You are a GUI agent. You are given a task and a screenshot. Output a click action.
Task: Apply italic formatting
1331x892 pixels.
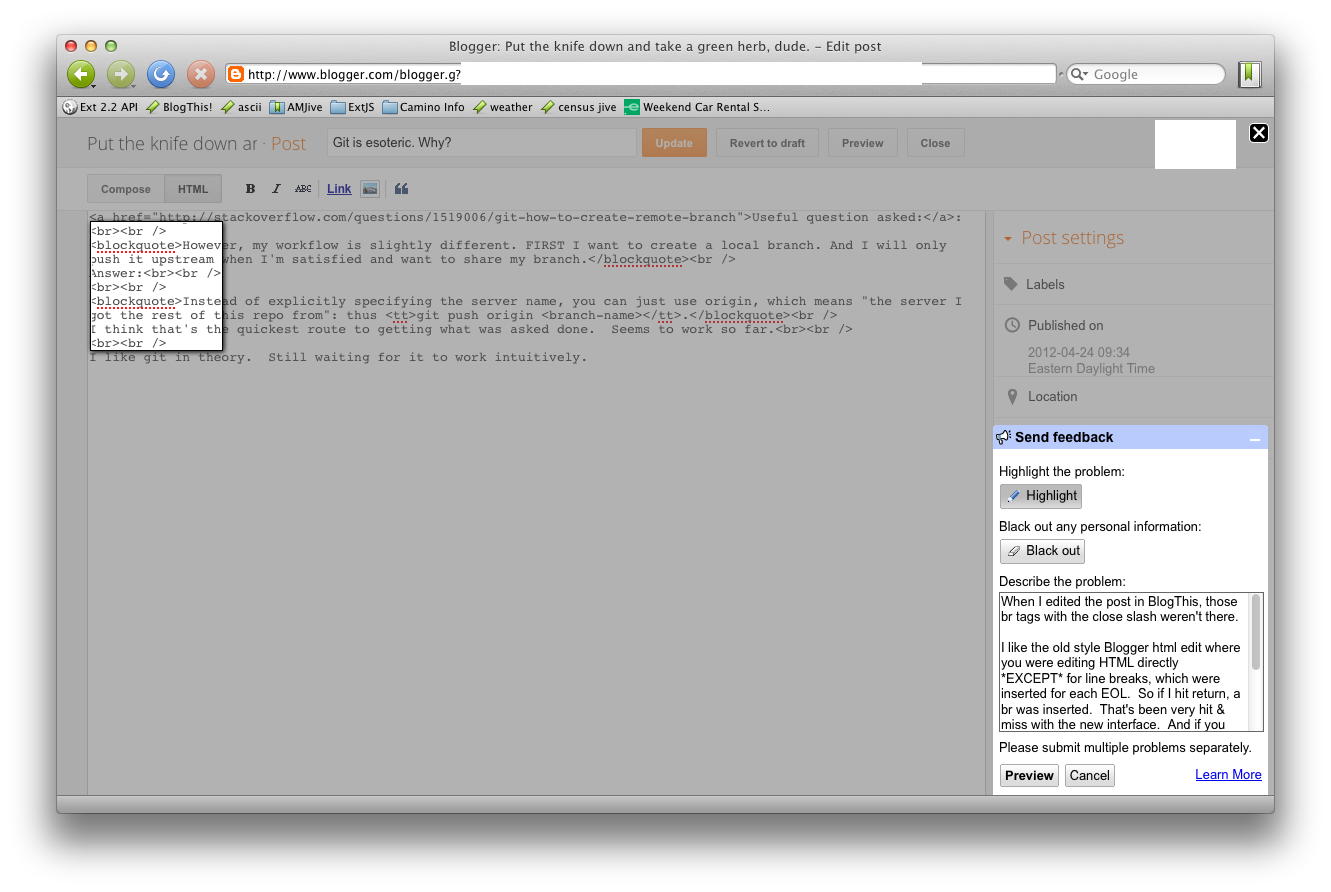tap(277, 189)
